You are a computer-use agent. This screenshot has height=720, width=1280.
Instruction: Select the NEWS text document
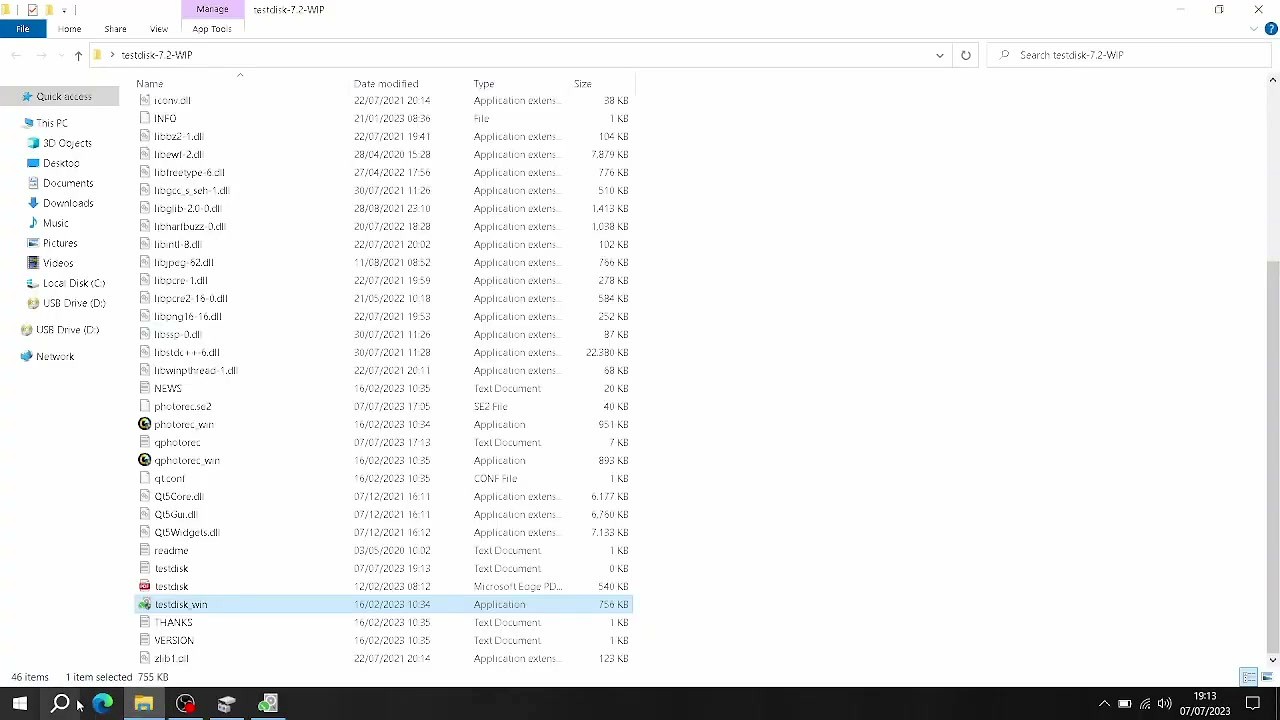coord(384,389)
